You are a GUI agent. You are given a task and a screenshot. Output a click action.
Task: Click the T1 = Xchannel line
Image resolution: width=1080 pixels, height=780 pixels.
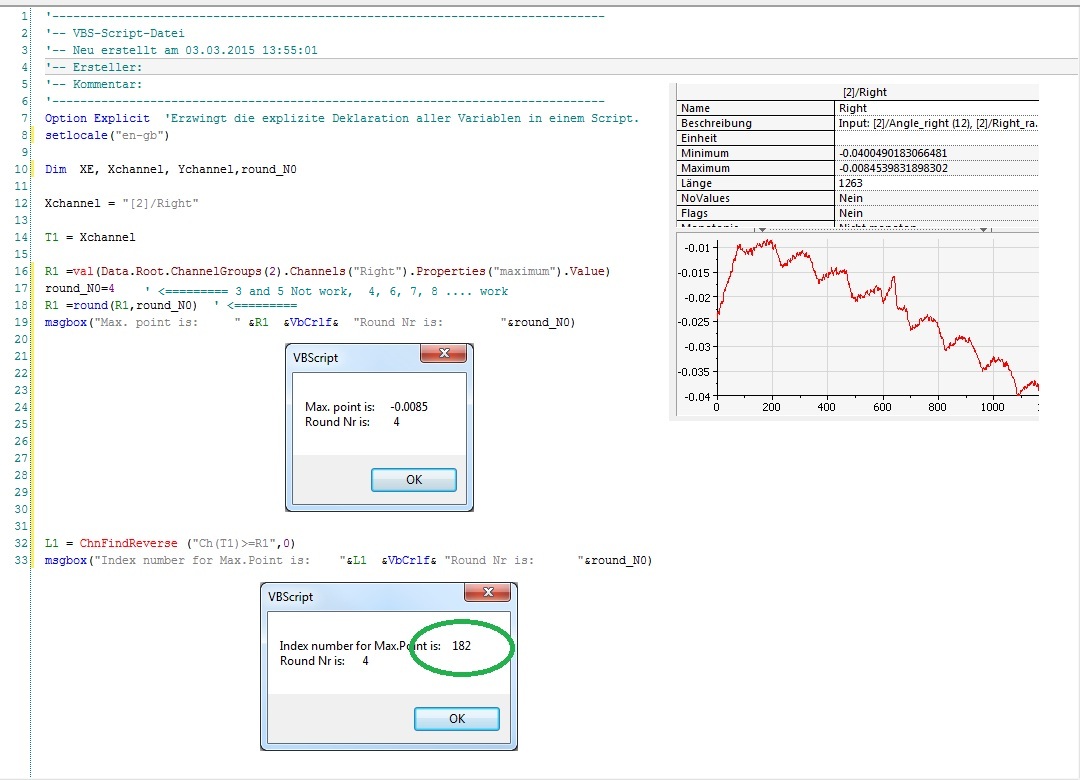click(90, 237)
